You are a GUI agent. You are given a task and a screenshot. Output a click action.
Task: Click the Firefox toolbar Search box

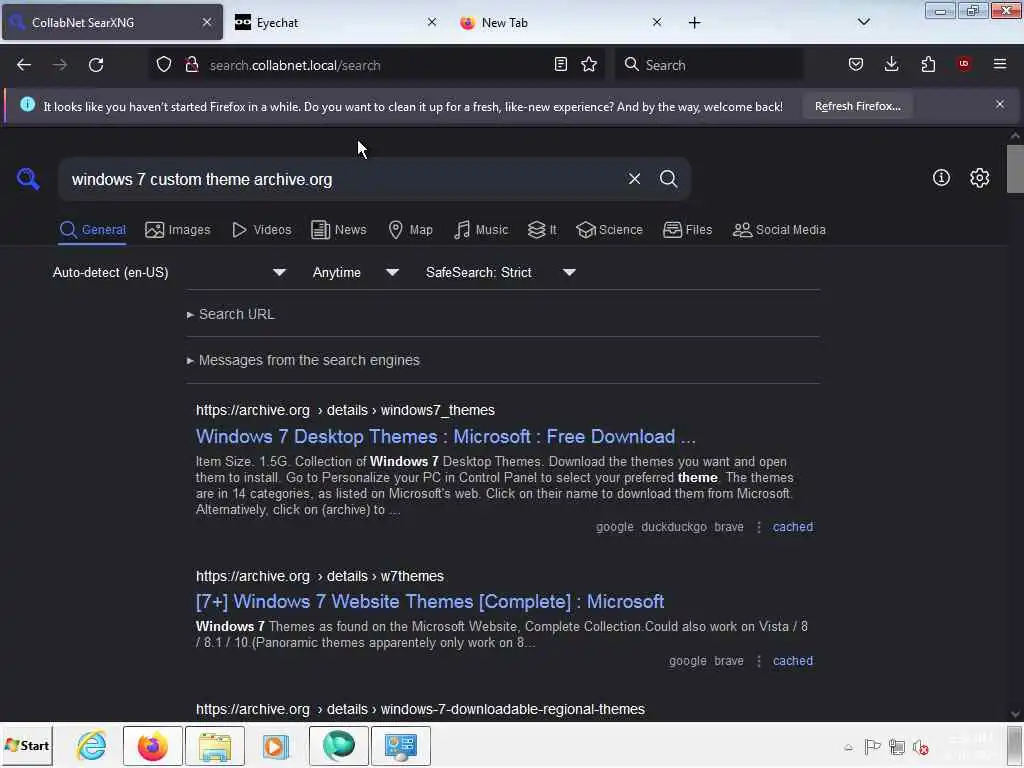click(x=709, y=65)
